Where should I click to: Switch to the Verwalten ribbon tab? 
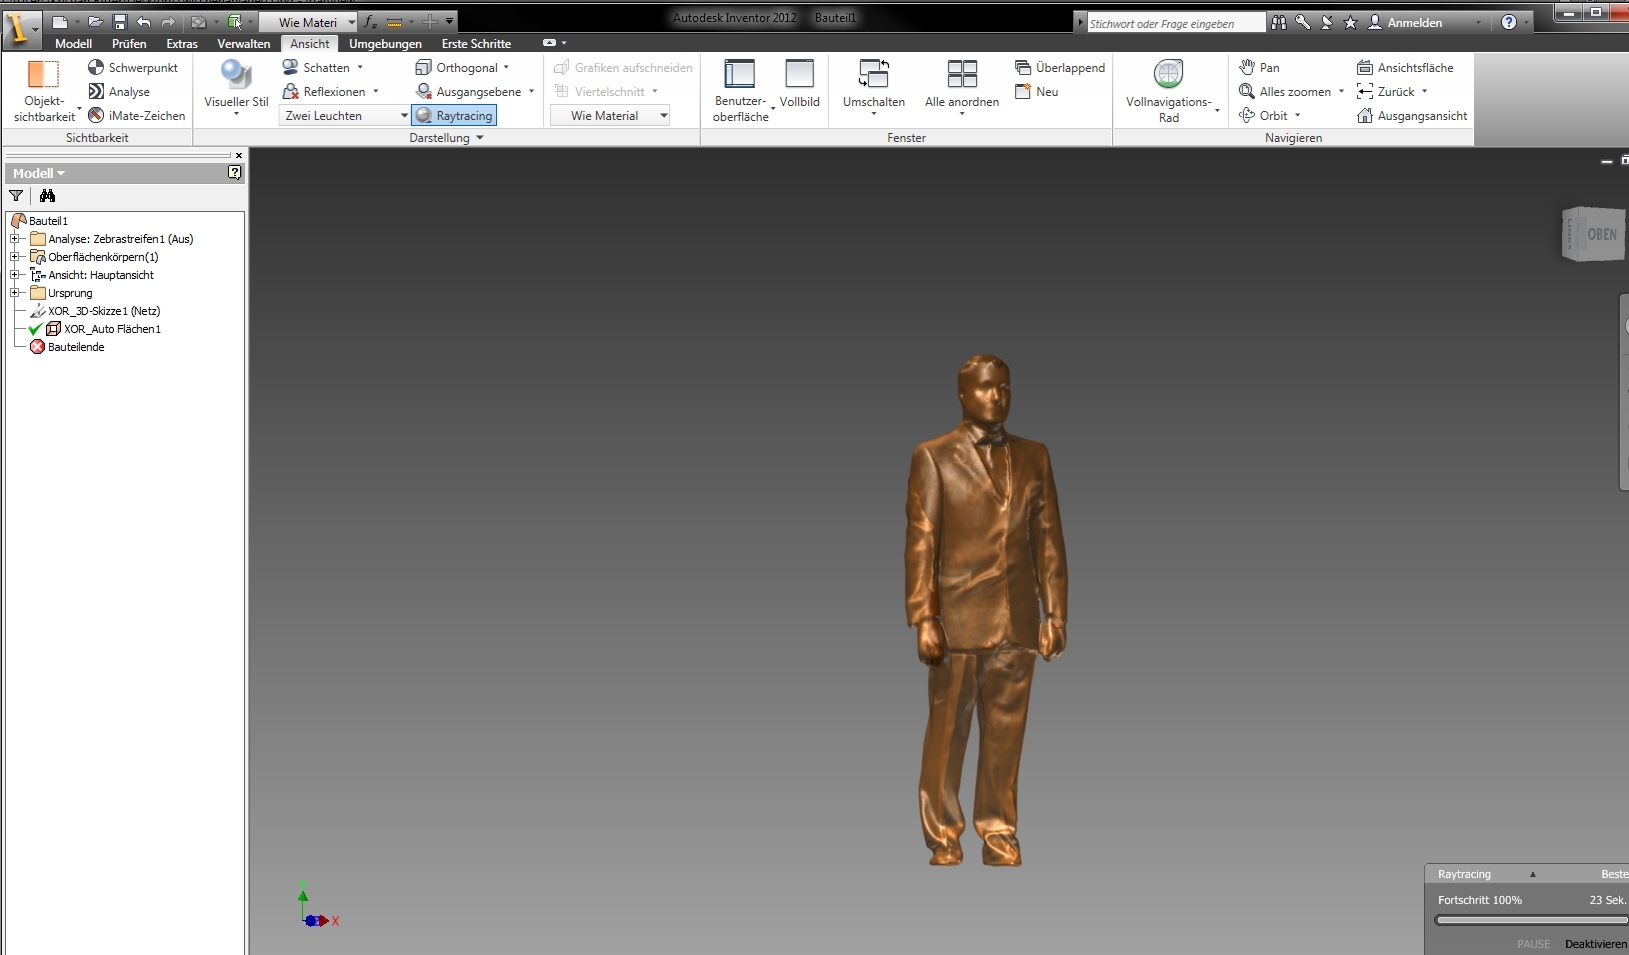[243, 44]
